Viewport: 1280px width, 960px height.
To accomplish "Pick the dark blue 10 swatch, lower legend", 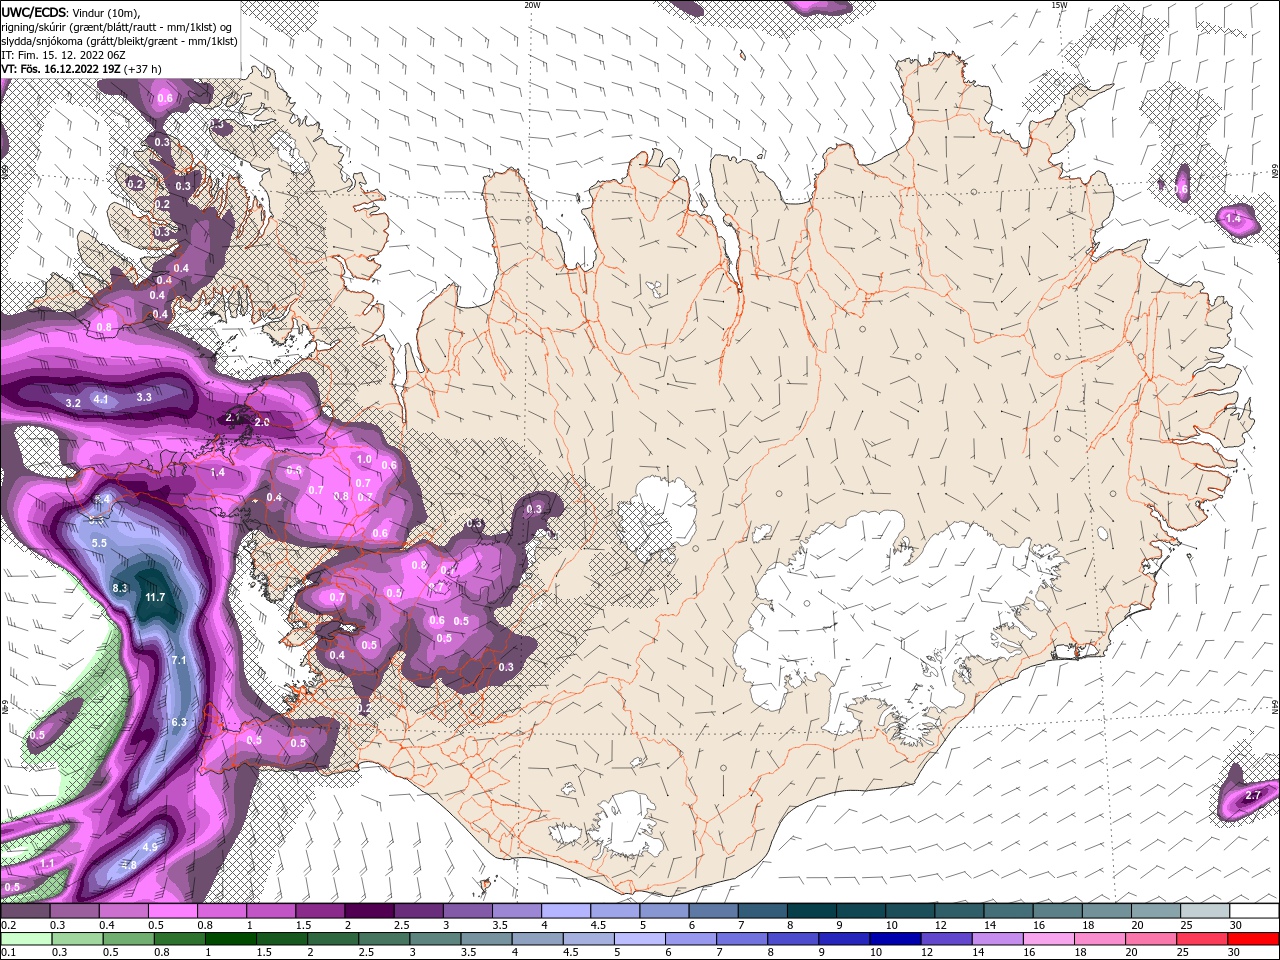I will click(x=894, y=939).
